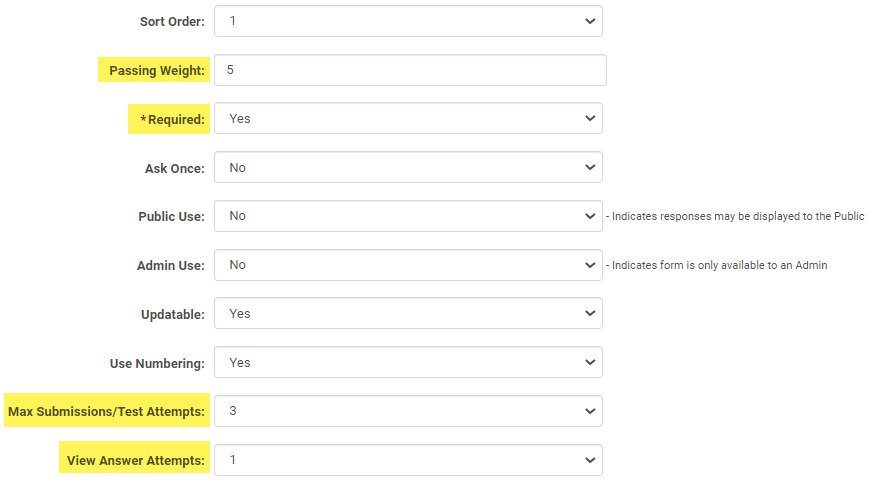Expand the Public Use dropdown
The height and width of the screenshot is (481, 875).
tap(408, 216)
